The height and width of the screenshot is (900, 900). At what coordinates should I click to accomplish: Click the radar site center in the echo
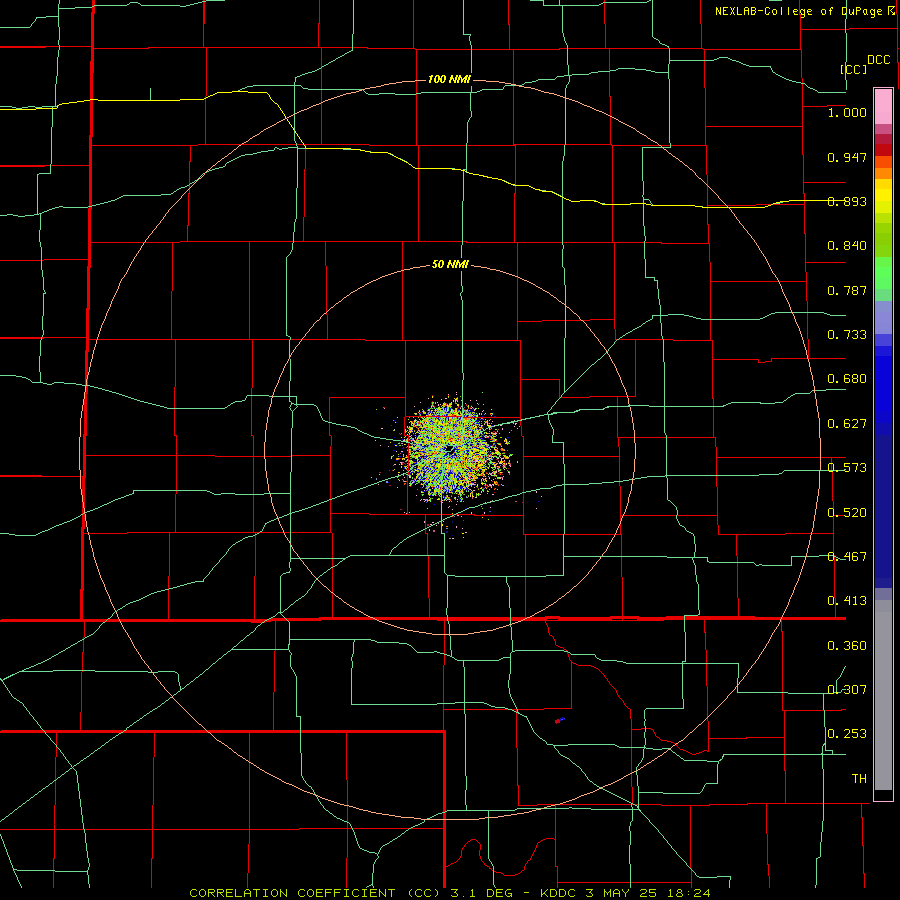pos(452,449)
